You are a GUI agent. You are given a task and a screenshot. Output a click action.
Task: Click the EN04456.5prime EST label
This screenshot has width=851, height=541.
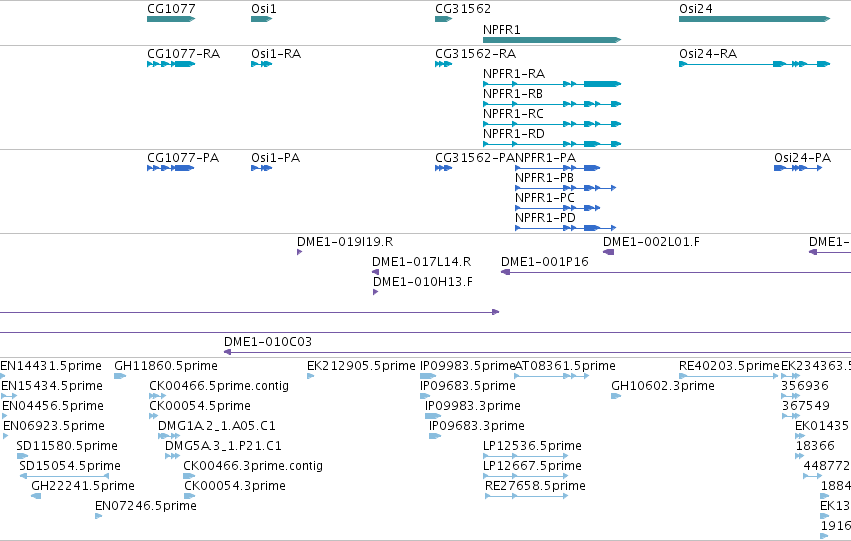(x=53, y=406)
